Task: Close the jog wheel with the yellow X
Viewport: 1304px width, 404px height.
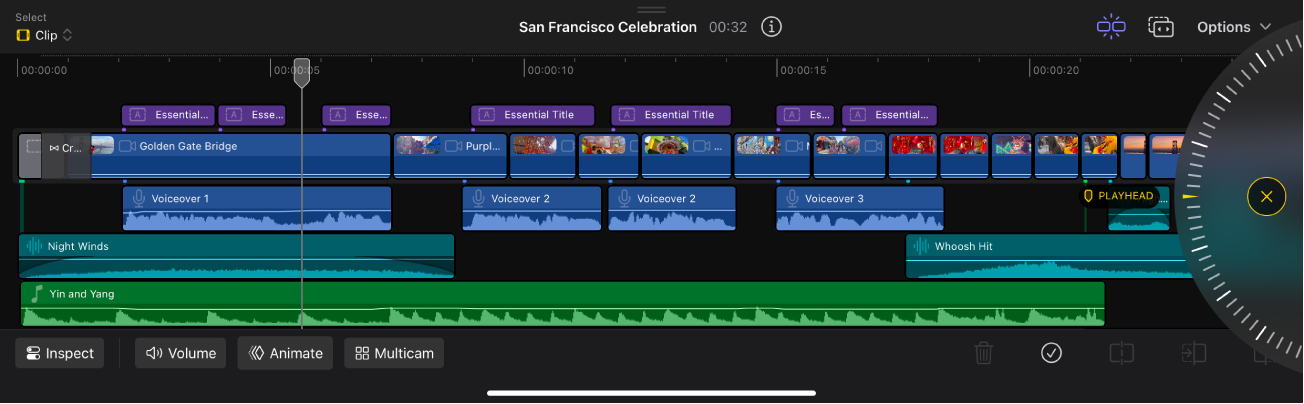Action: pyautogui.click(x=1266, y=197)
